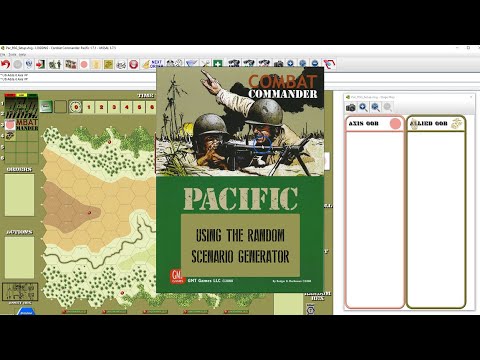Select time track space 1
Screen dimensions: 480x360
click(x=89, y=107)
